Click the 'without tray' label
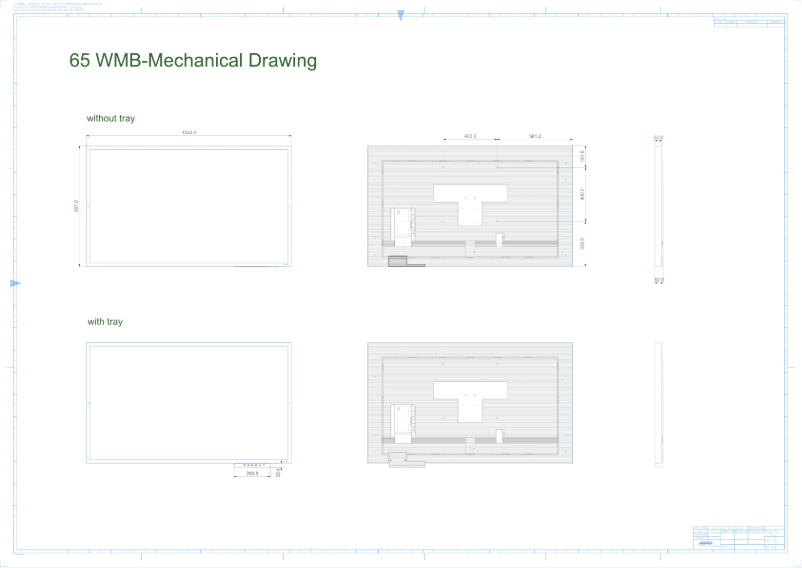The height and width of the screenshot is (568, 802). pyautogui.click(x=111, y=118)
